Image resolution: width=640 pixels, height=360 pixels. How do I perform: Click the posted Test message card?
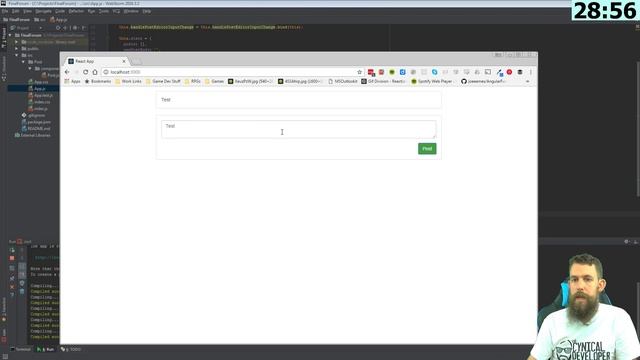(x=298, y=100)
